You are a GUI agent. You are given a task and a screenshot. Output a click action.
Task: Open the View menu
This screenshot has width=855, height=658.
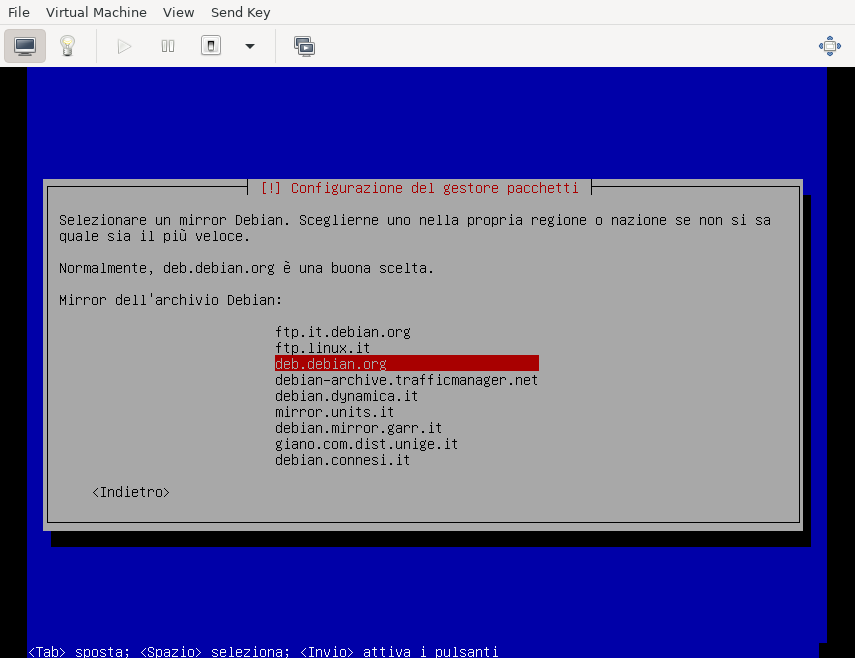[x=178, y=12]
